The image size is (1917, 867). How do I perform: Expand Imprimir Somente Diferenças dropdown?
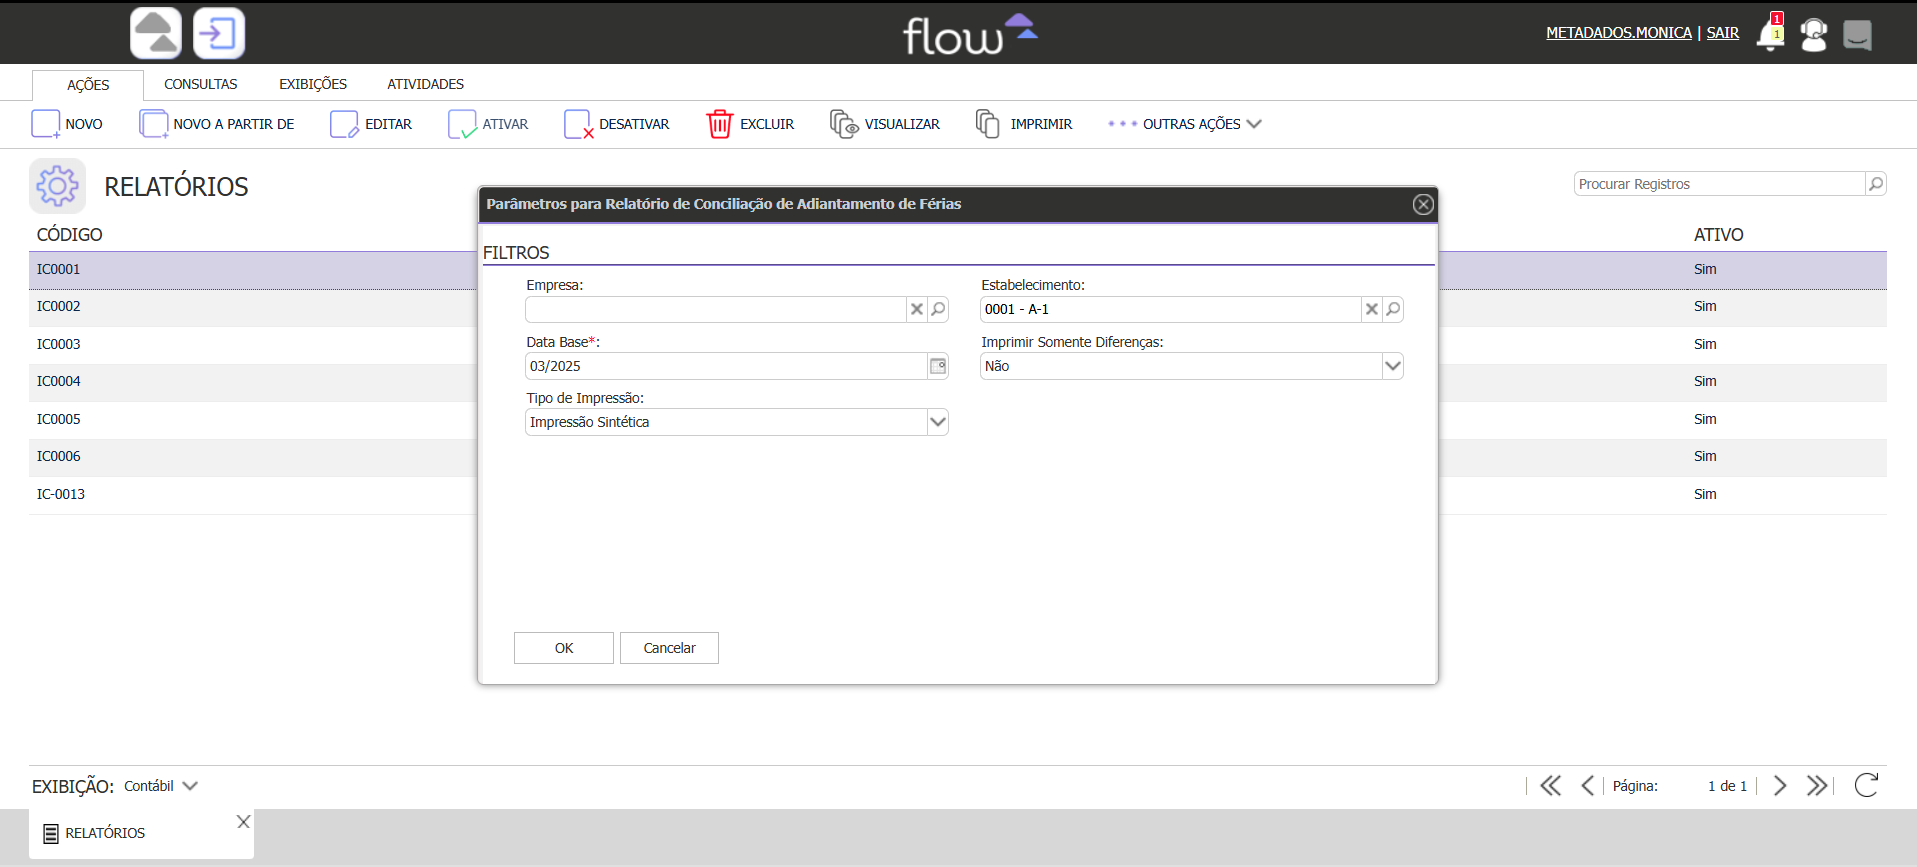coord(1392,366)
